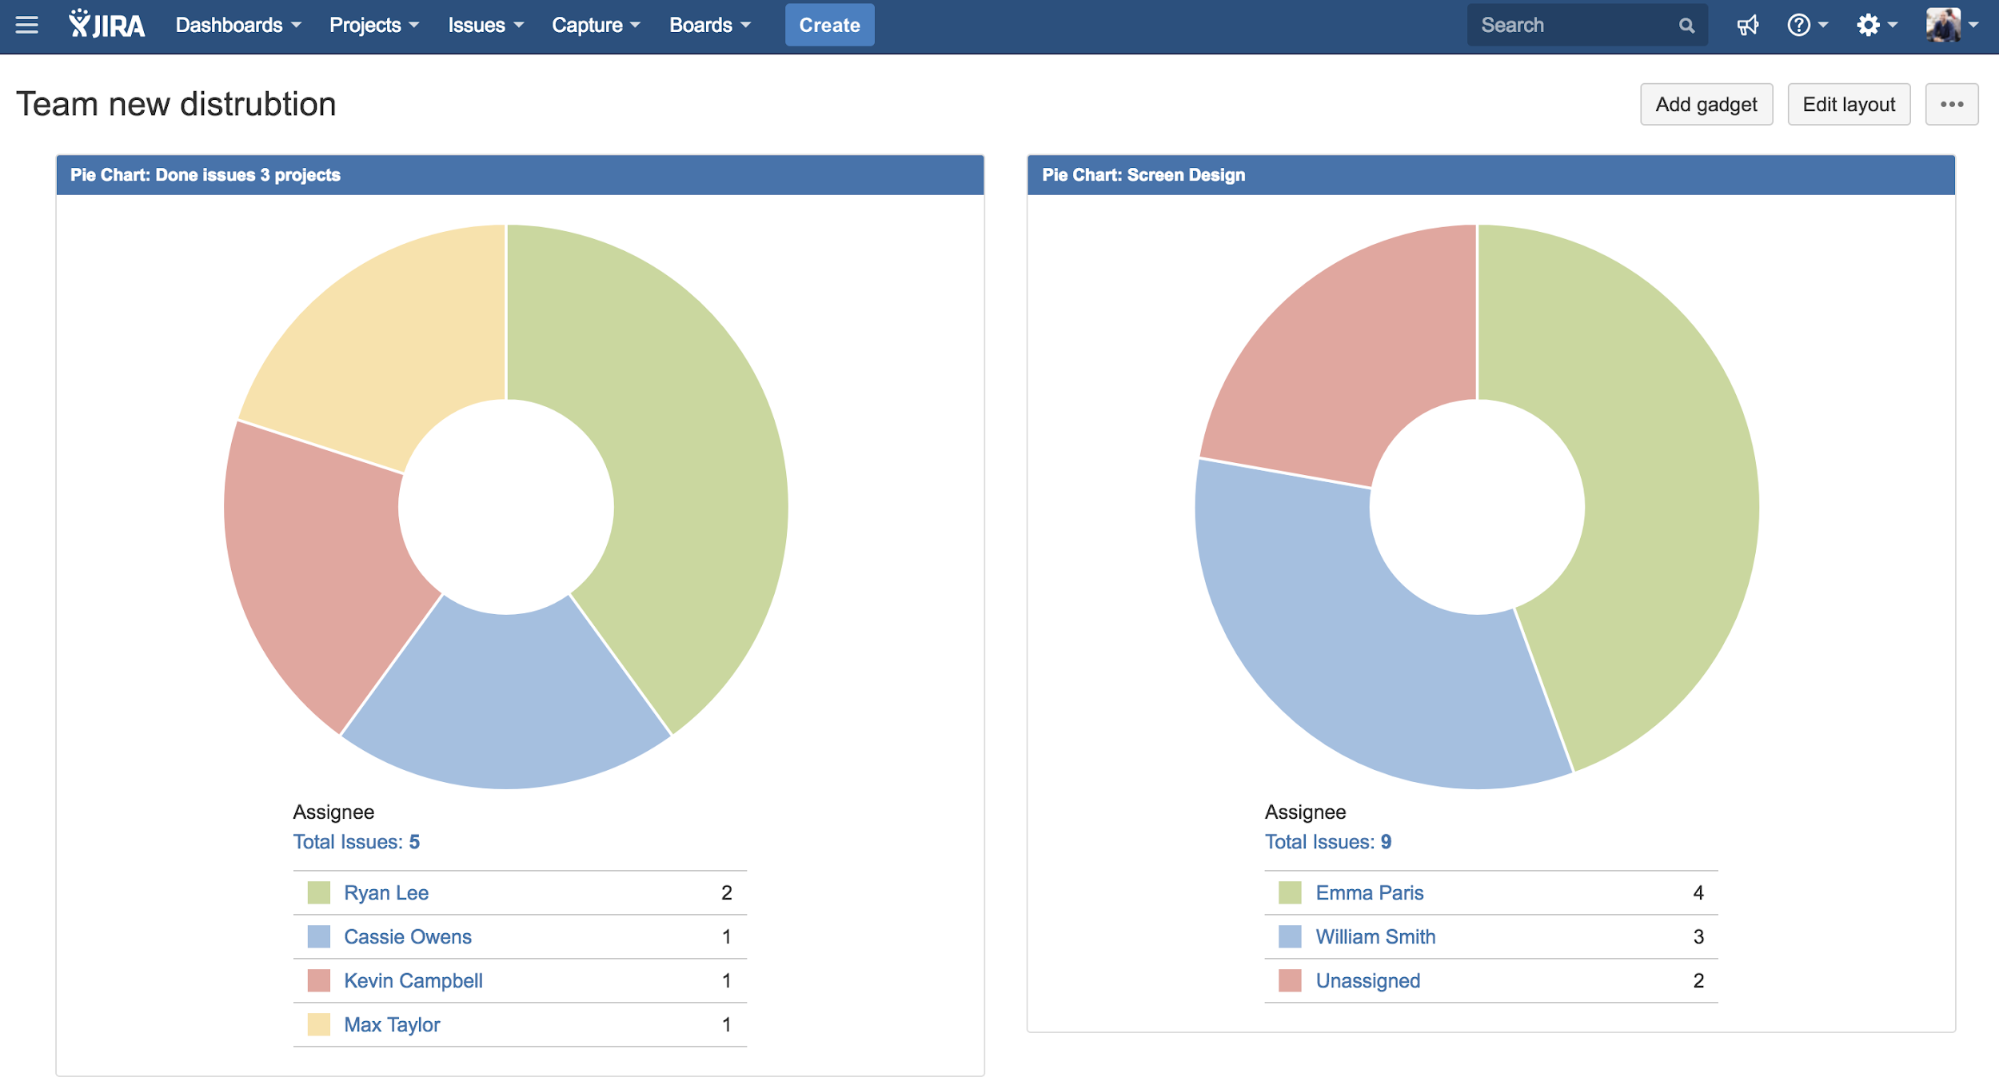
Task: Click the Edit layout button
Action: 1848,104
